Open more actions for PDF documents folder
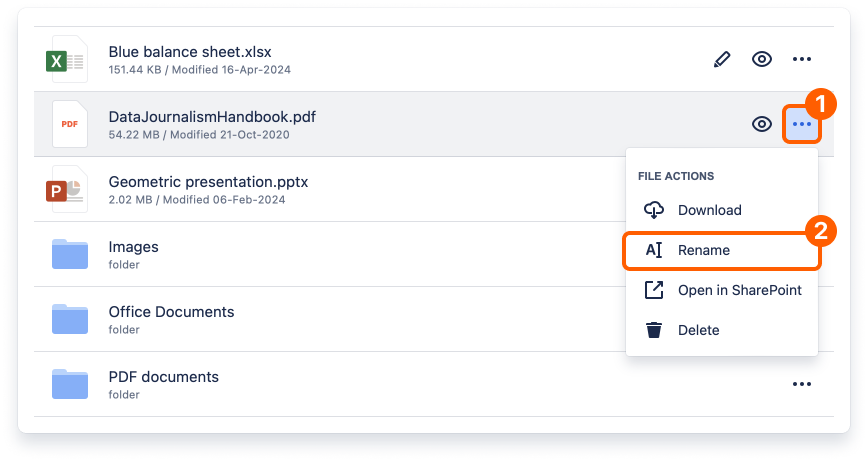Viewport: 868px width, 461px height. (x=802, y=384)
